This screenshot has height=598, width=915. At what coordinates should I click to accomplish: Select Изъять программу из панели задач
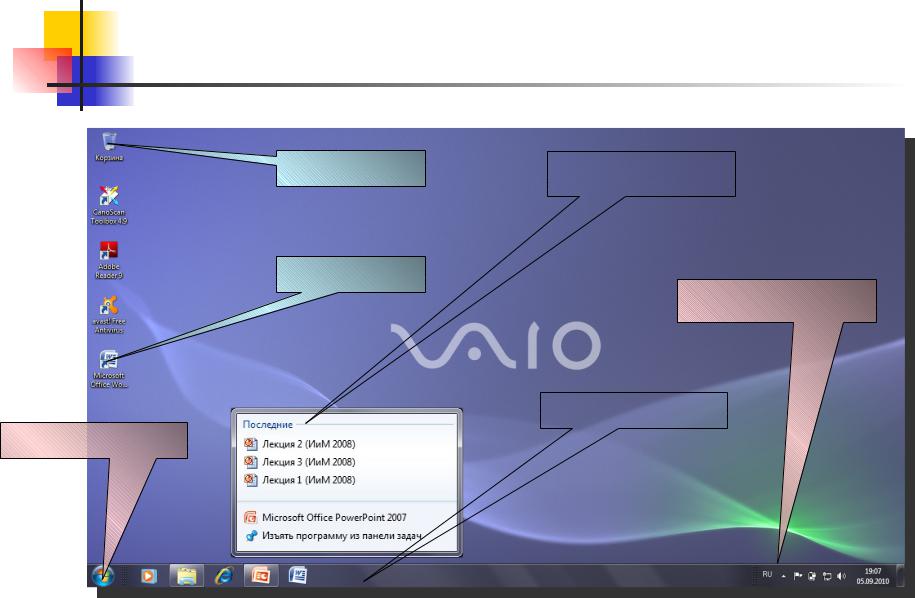click(333, 536)
